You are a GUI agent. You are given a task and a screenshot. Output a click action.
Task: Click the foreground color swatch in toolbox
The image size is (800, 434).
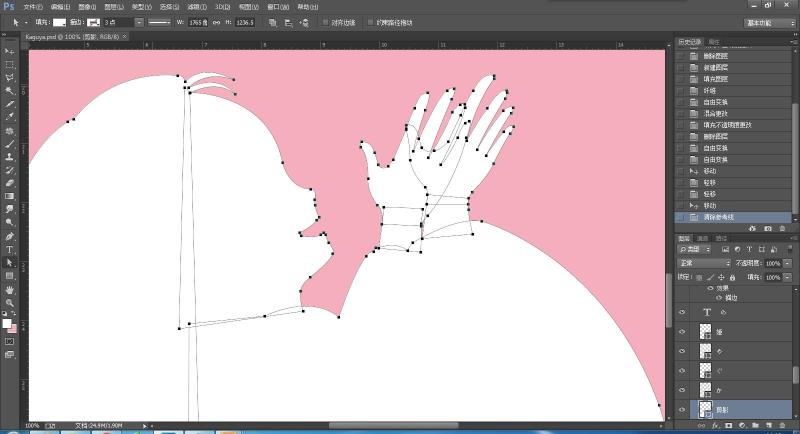(x=7, y=324)
